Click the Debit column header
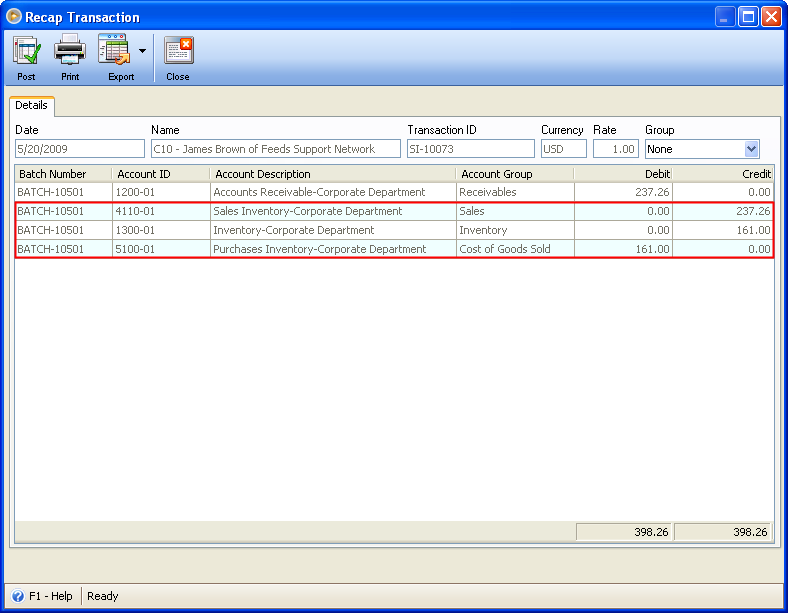Image resolution: width=788 pixels, height=613 pixels. [x=623, y=174]
